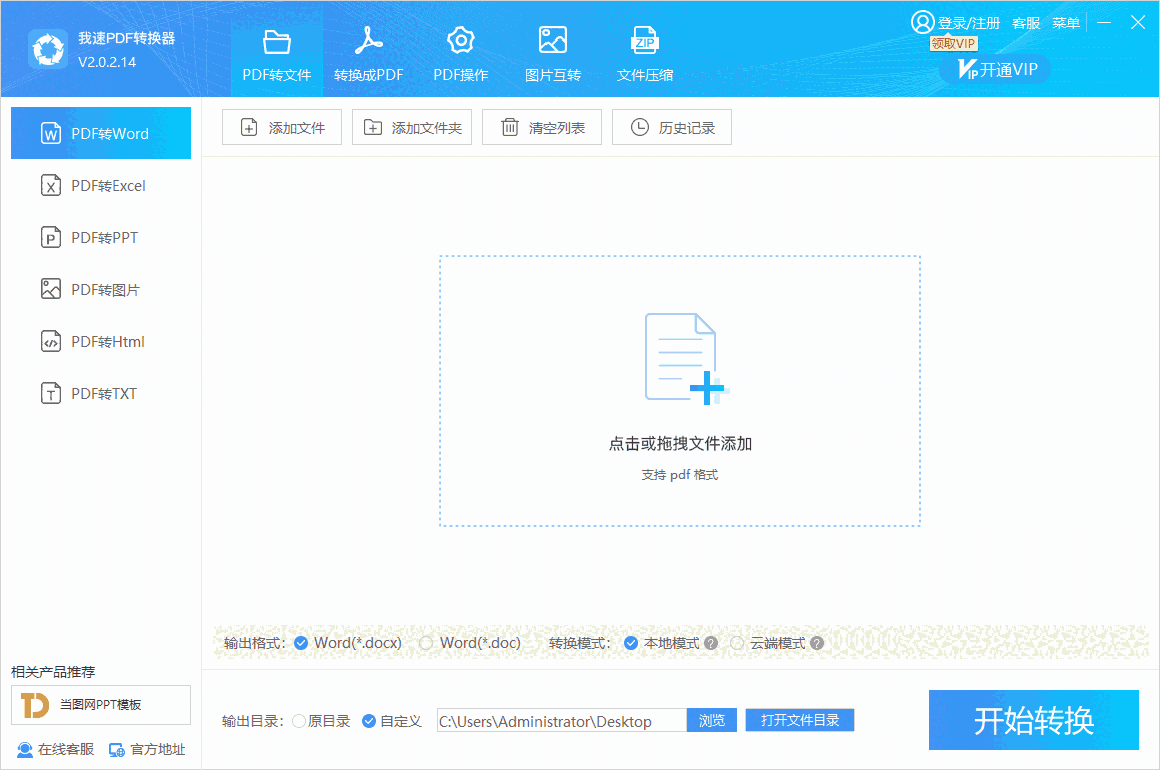Expand help tip next to 本地模式
Viewport: 1160px width, 770px height.
(711, 643)
